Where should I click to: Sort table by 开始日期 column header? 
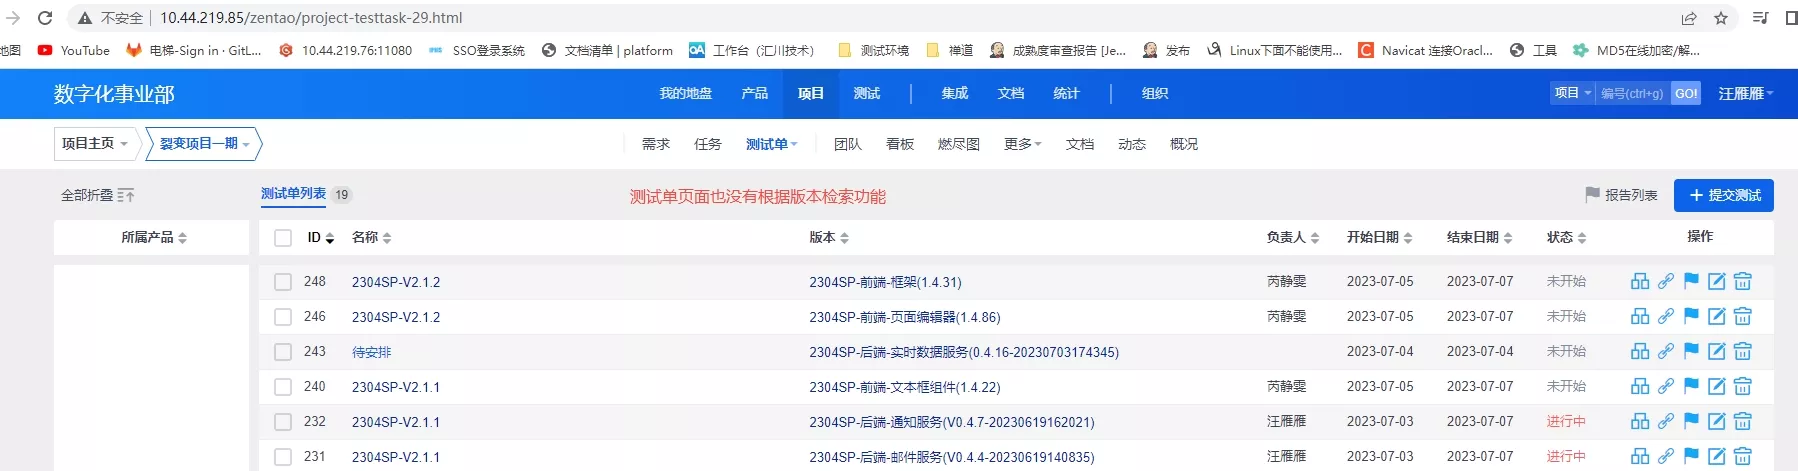click(x=1380, y=238)
